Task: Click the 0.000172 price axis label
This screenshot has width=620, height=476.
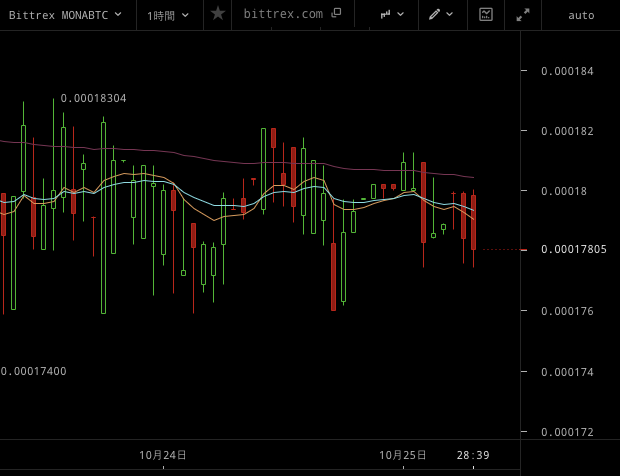Action: (567, 433)
